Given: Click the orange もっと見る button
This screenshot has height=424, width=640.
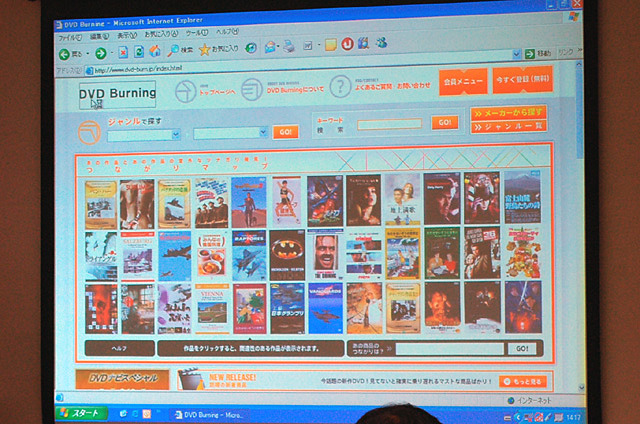Looking at the screenshot, I should coord(523,382).
